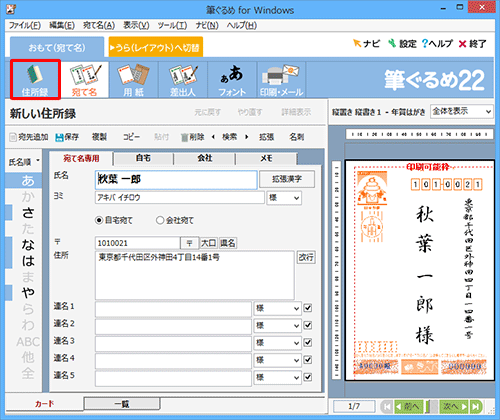The width and height of the screenshot is (500, 420).
Task: Click the 氏名 name input field
Action: [176, 180]
